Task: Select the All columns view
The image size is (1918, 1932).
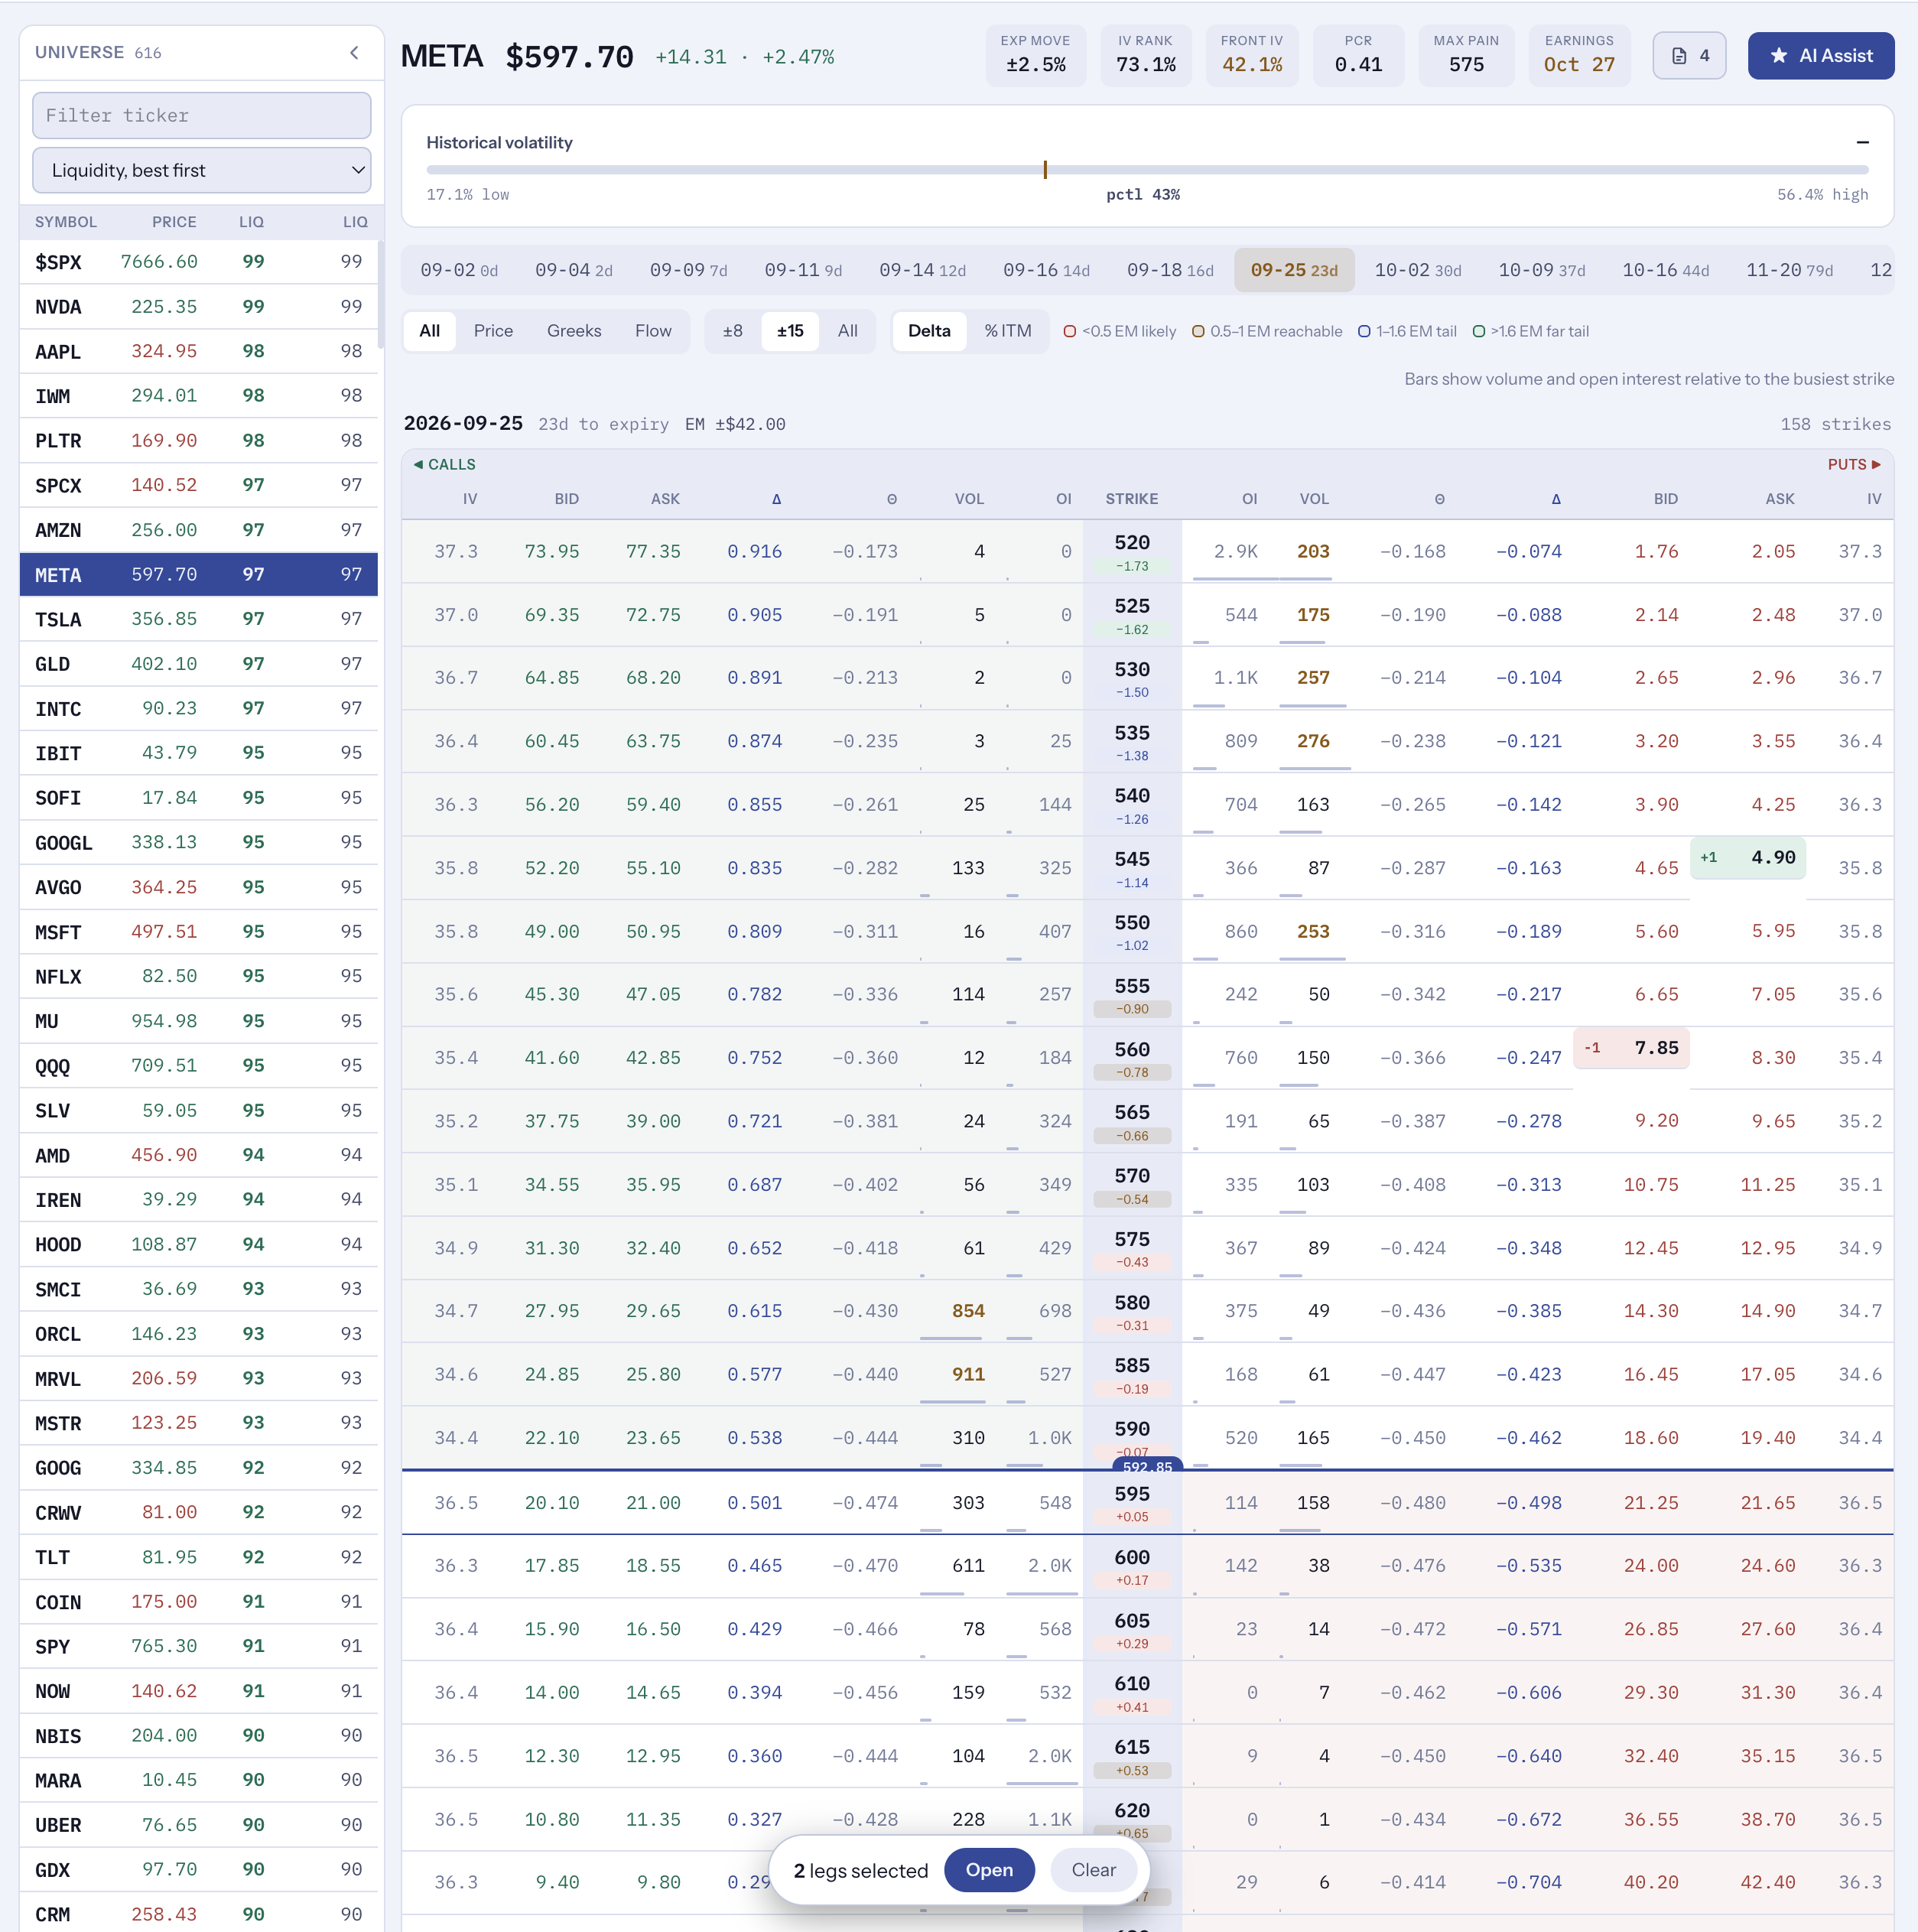Action: pyautogui.click(x=430, y=331)
